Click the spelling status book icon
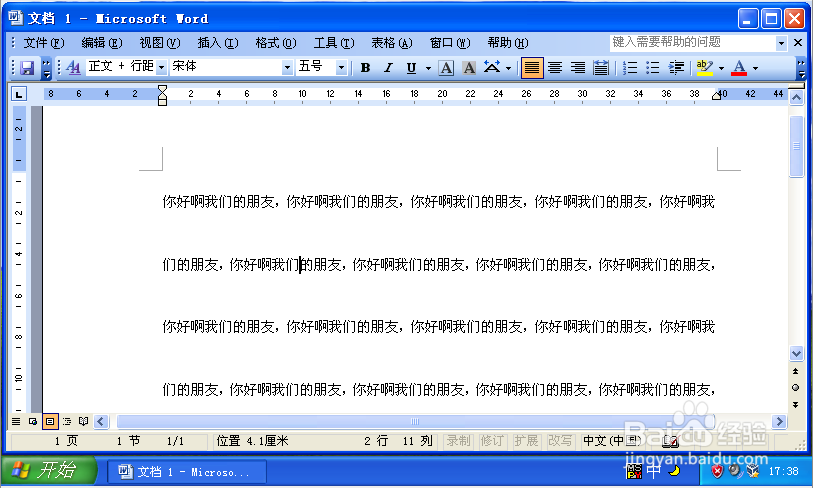 pos(670,441)
